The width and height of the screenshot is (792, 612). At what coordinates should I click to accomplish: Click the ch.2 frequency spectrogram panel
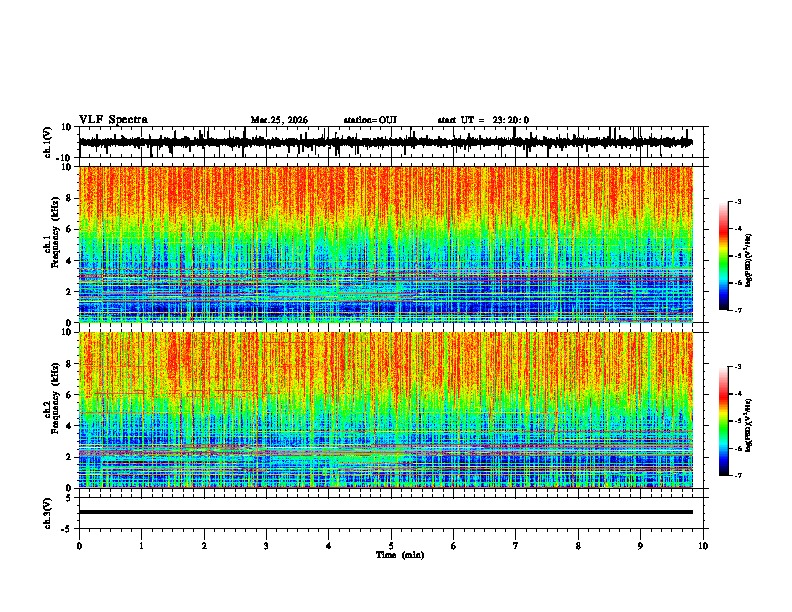coord(386,410)
